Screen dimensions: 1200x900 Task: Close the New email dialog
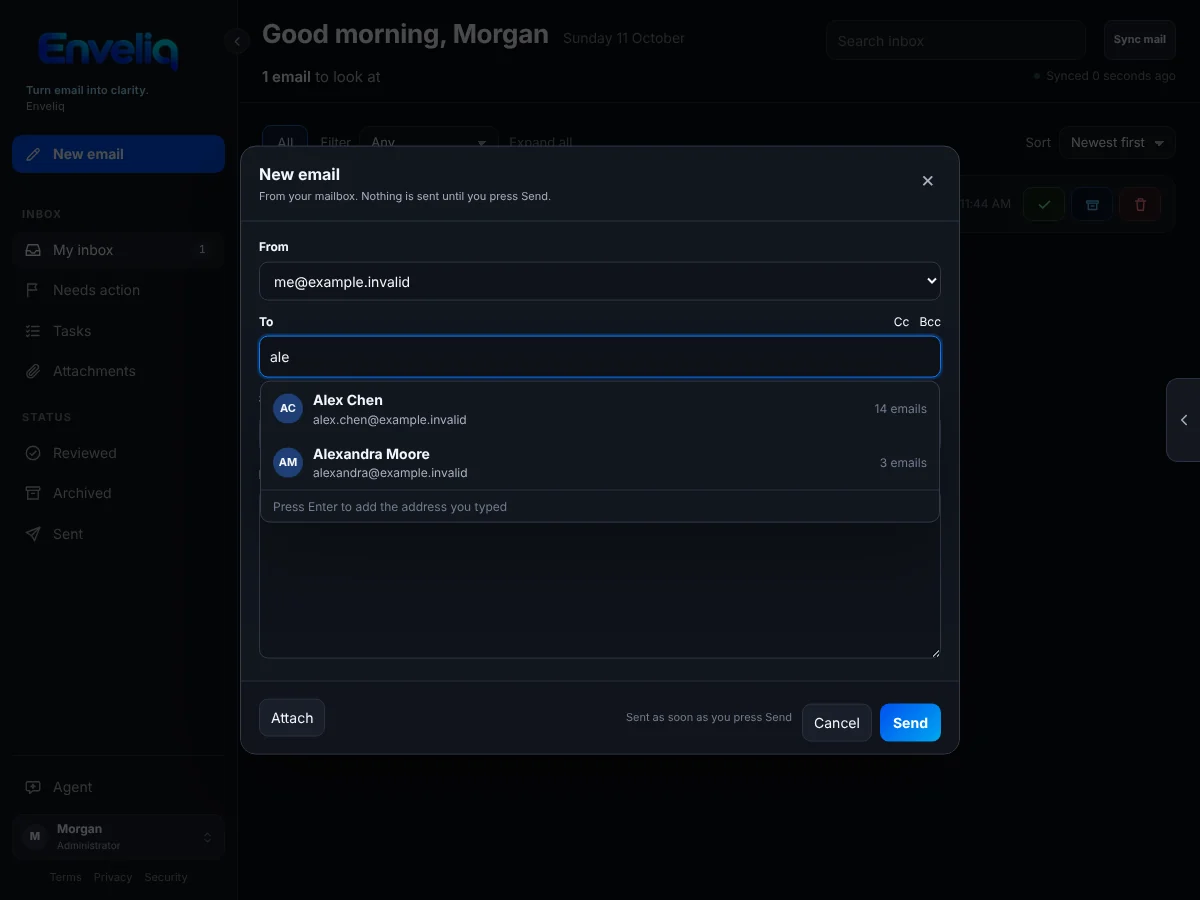click(927, 181)
